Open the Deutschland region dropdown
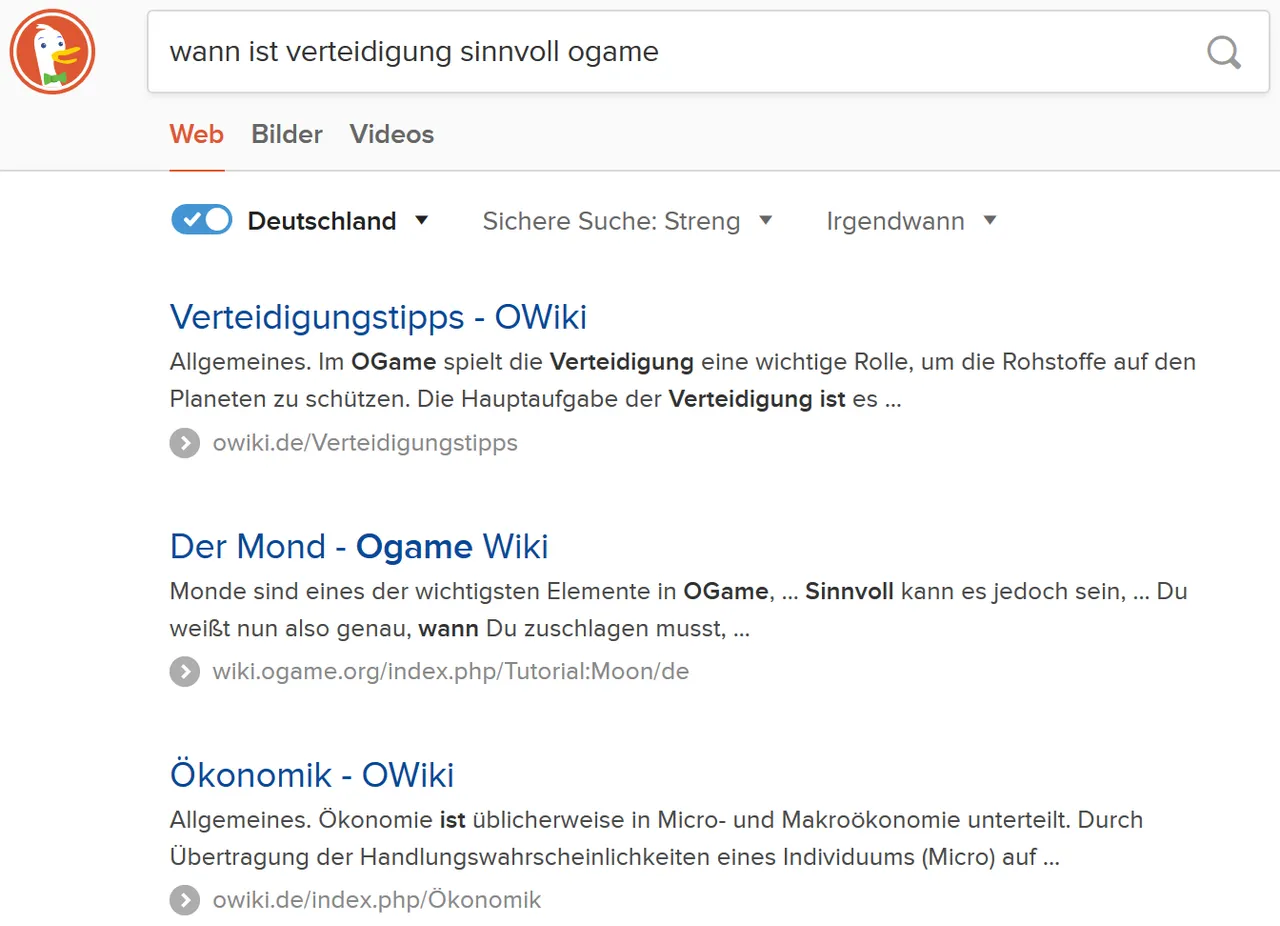 (338, 221)
